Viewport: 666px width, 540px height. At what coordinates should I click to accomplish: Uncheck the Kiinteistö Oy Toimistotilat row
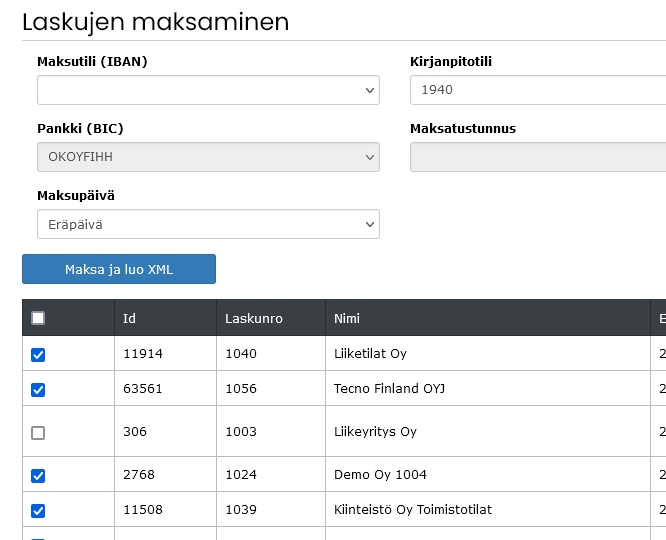pos(38,511)
